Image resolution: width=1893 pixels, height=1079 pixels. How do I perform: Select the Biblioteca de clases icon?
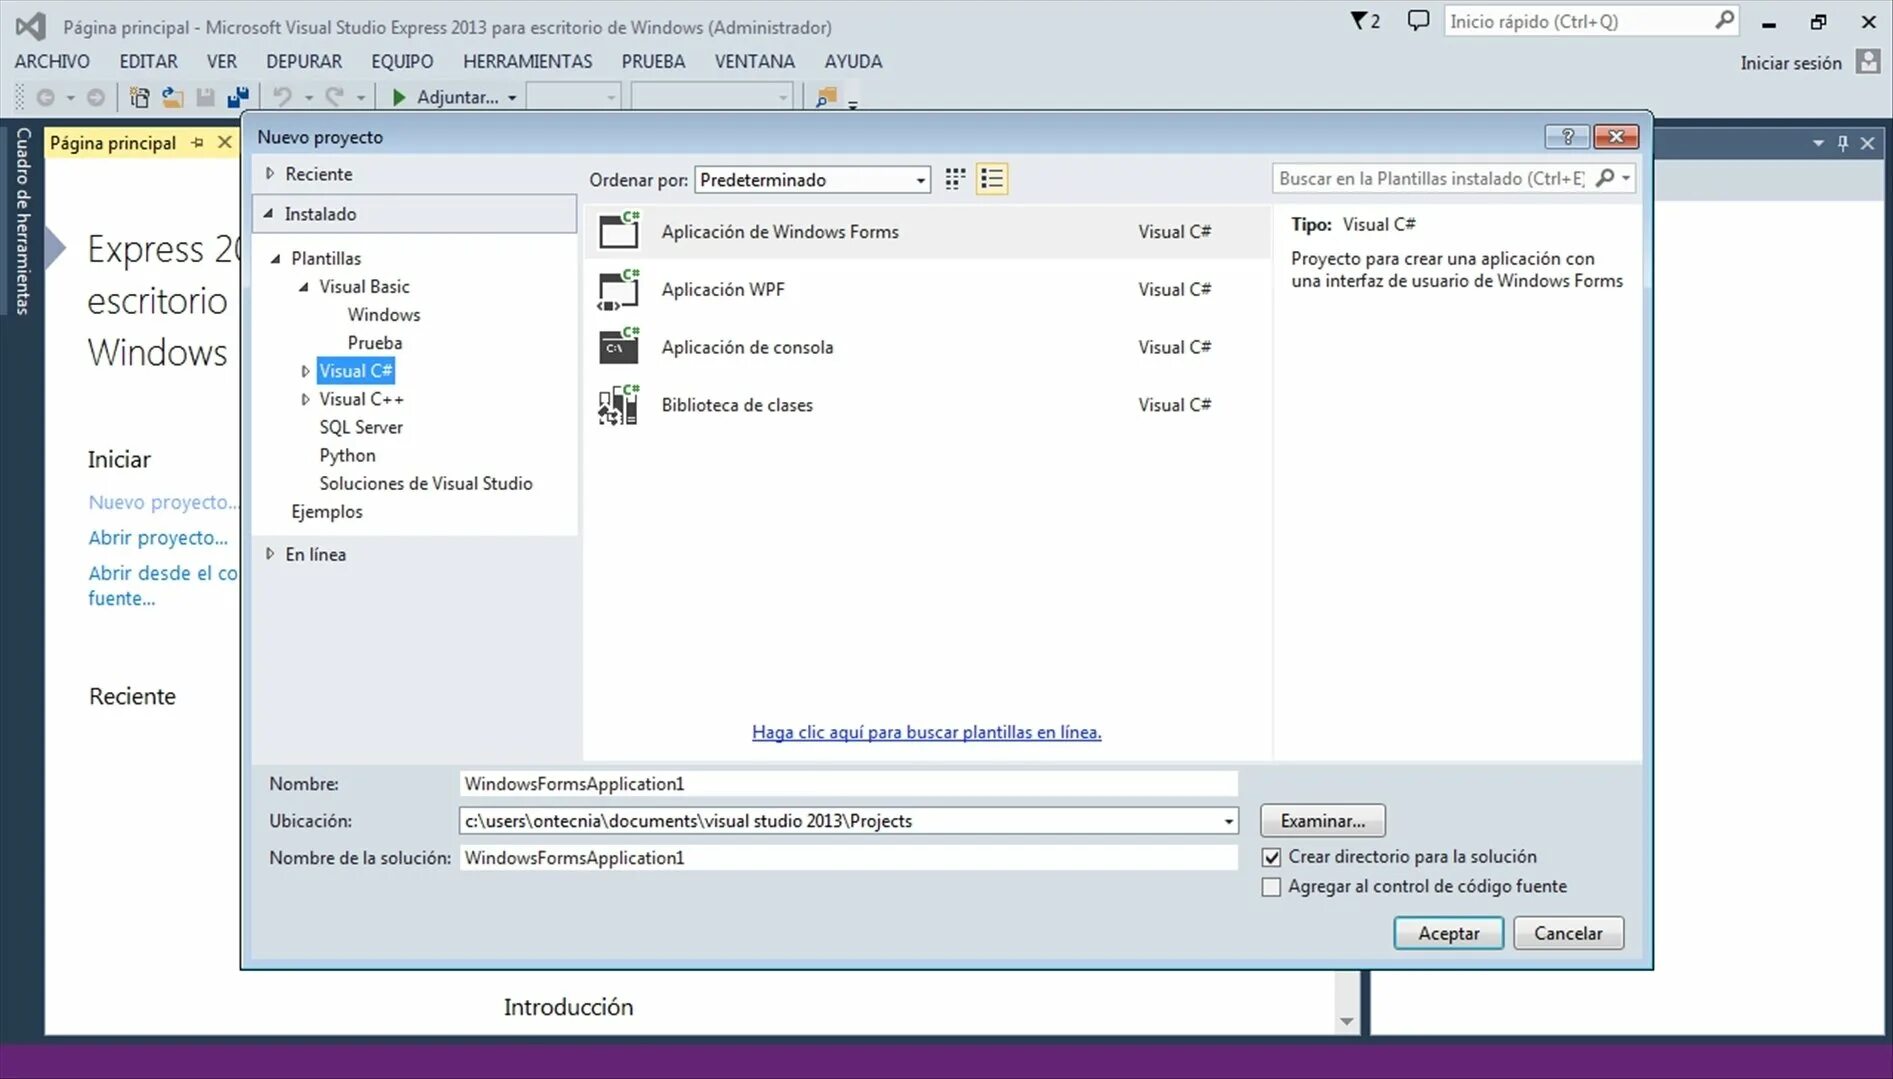pos(619,404)
